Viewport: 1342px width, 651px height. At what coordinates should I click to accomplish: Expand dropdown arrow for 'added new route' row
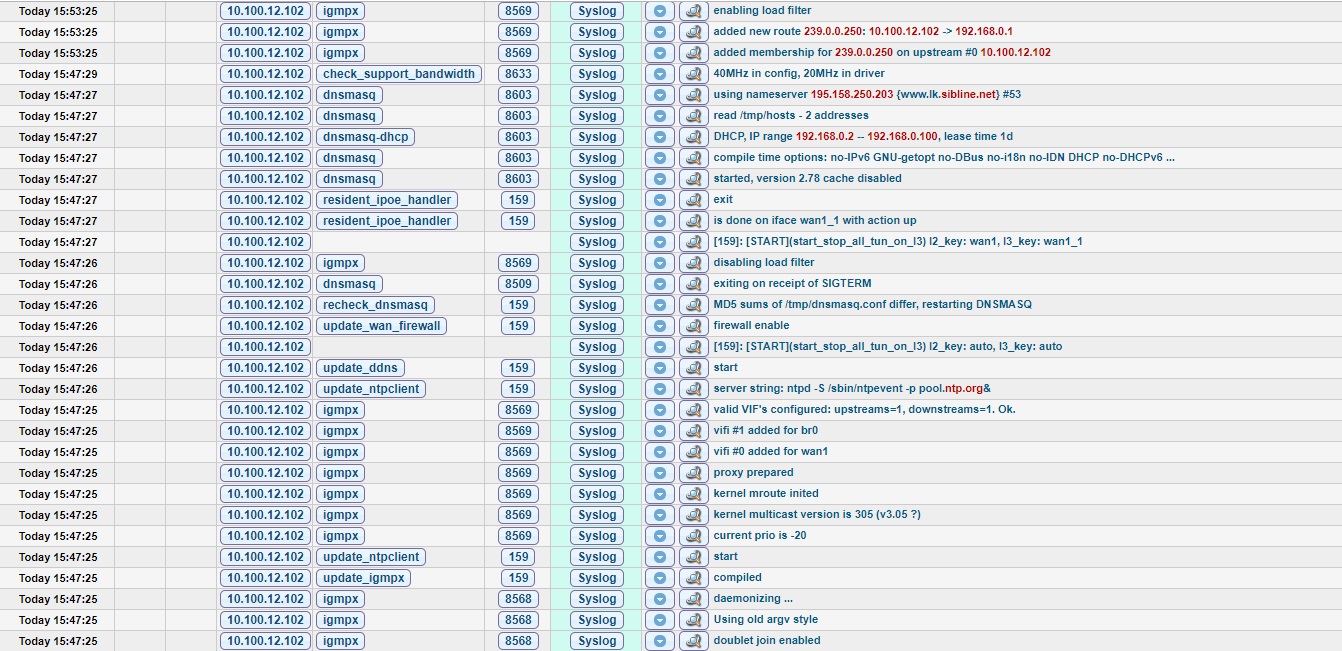coord(660,32)
